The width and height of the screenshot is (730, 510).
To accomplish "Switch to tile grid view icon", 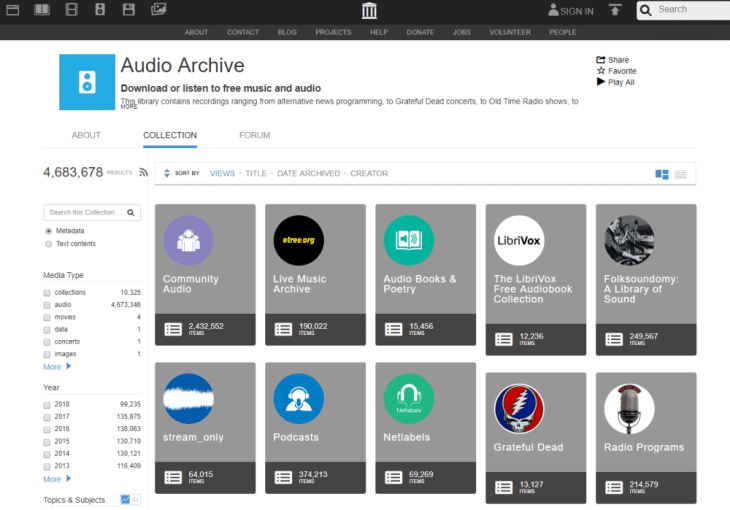I will tap(662, 174).
